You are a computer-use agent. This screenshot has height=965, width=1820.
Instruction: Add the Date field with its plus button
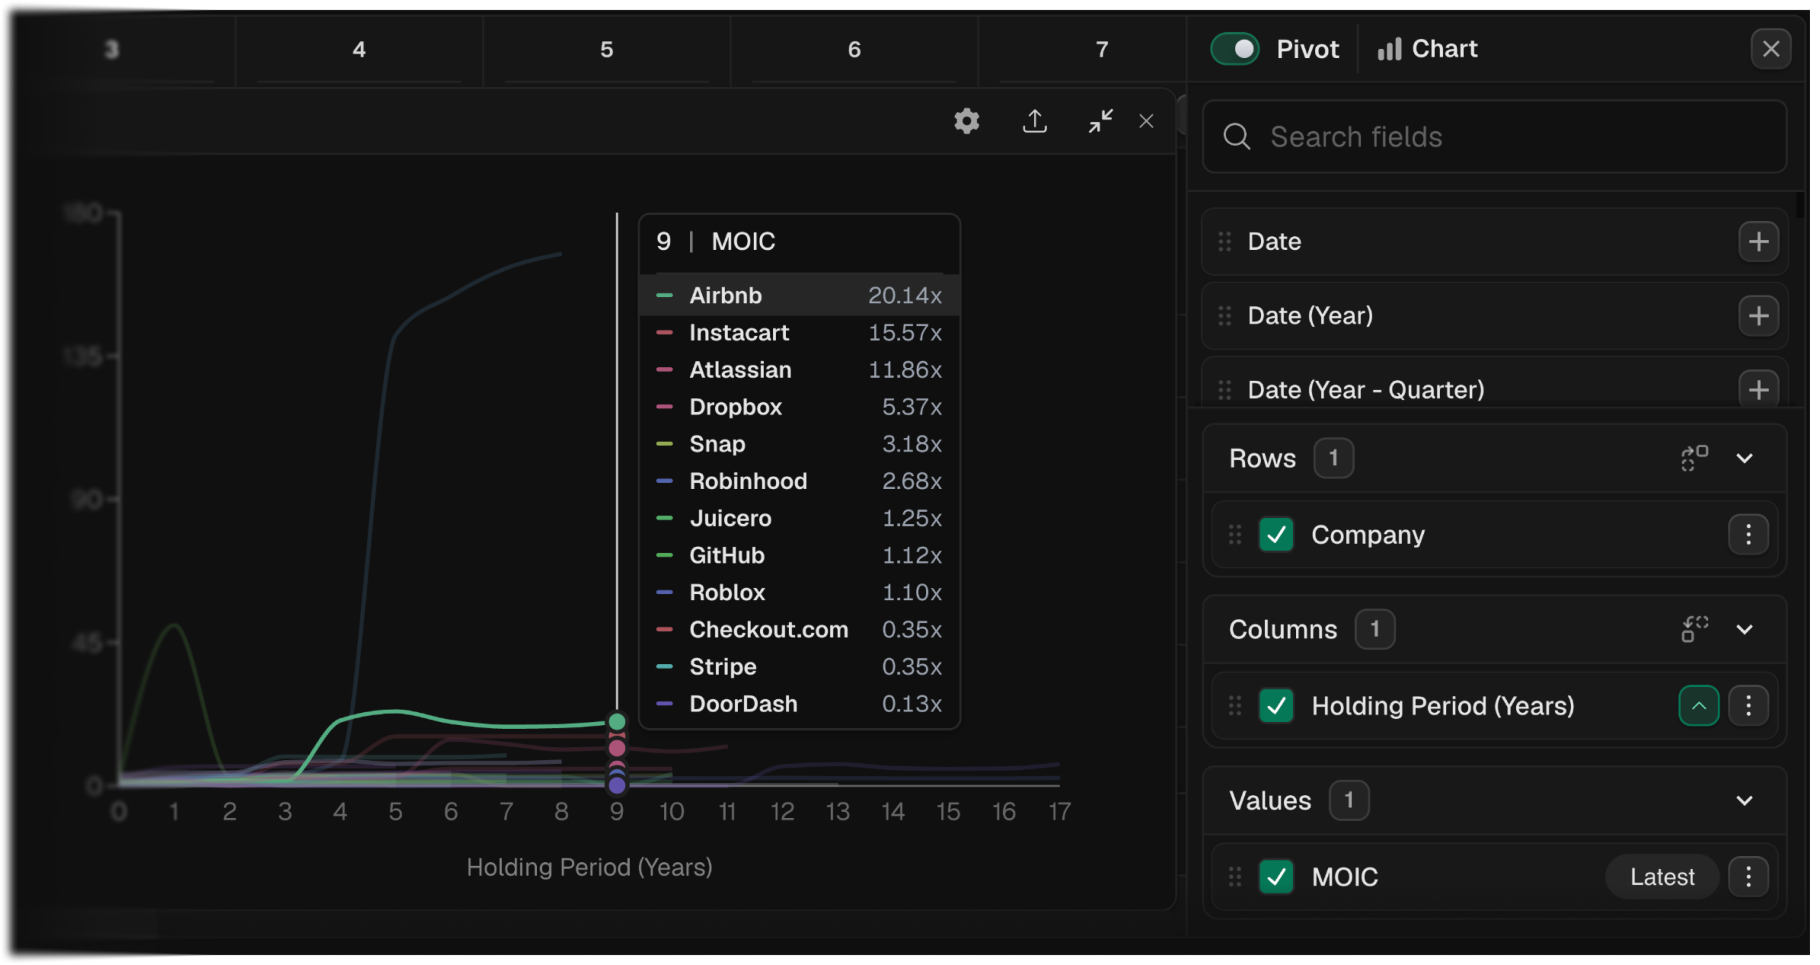tap(1760, 241)
